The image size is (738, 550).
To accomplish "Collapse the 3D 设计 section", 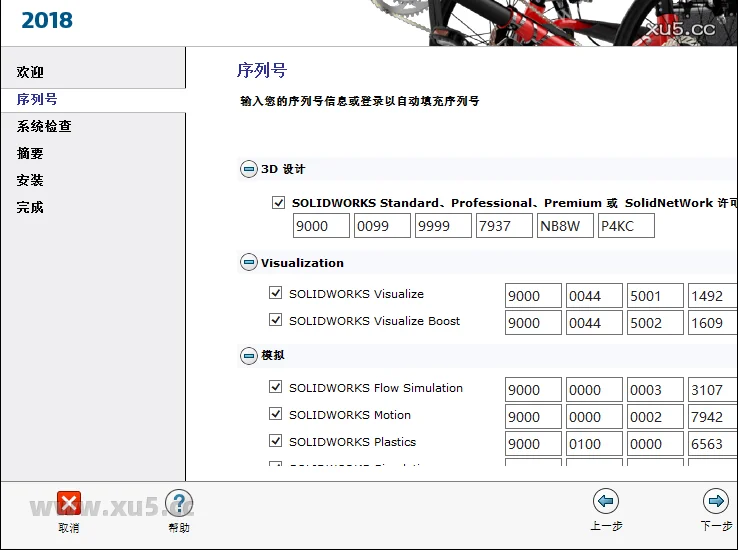I will click(249, 170).
